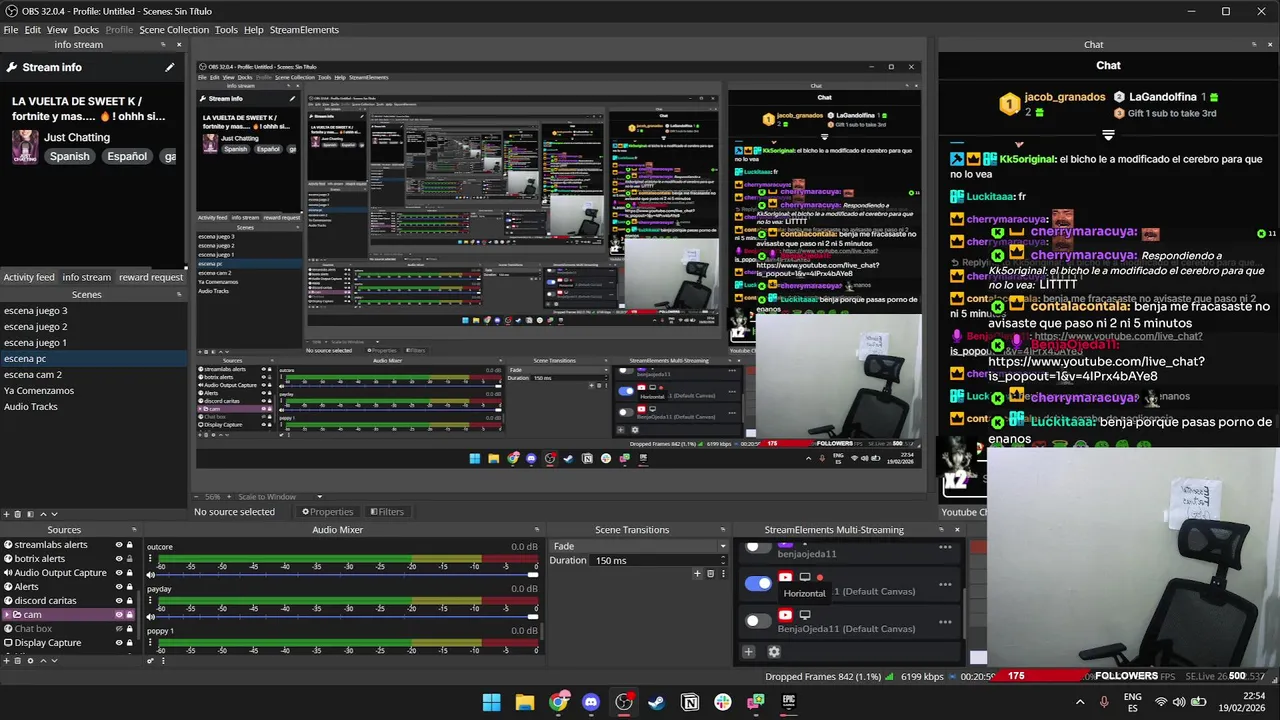Open the File menu
Screen dimensions: 1280x720
(x=11, y=30)
